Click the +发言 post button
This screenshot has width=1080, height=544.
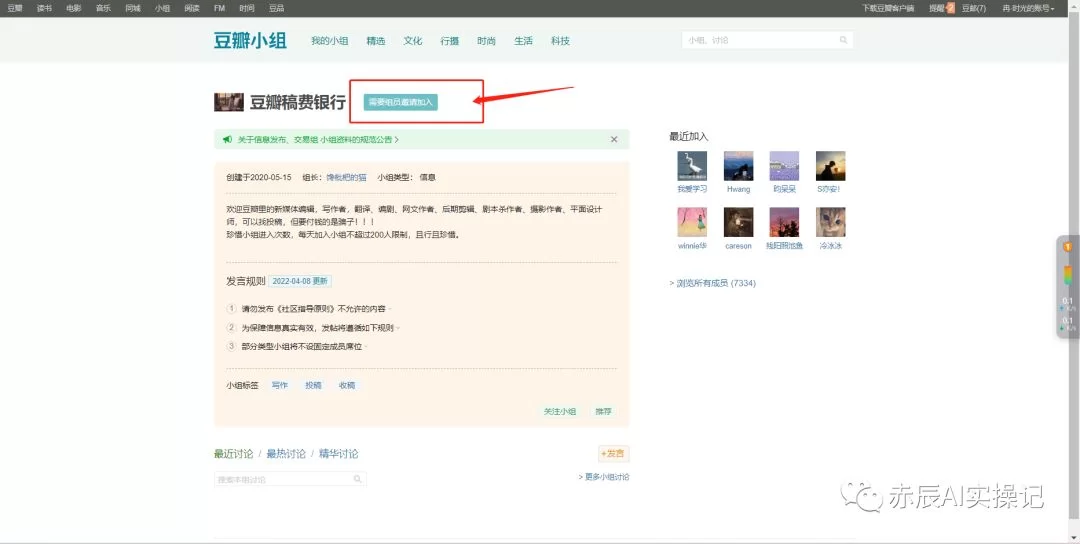pyautogui.click(x=614, y=453)
